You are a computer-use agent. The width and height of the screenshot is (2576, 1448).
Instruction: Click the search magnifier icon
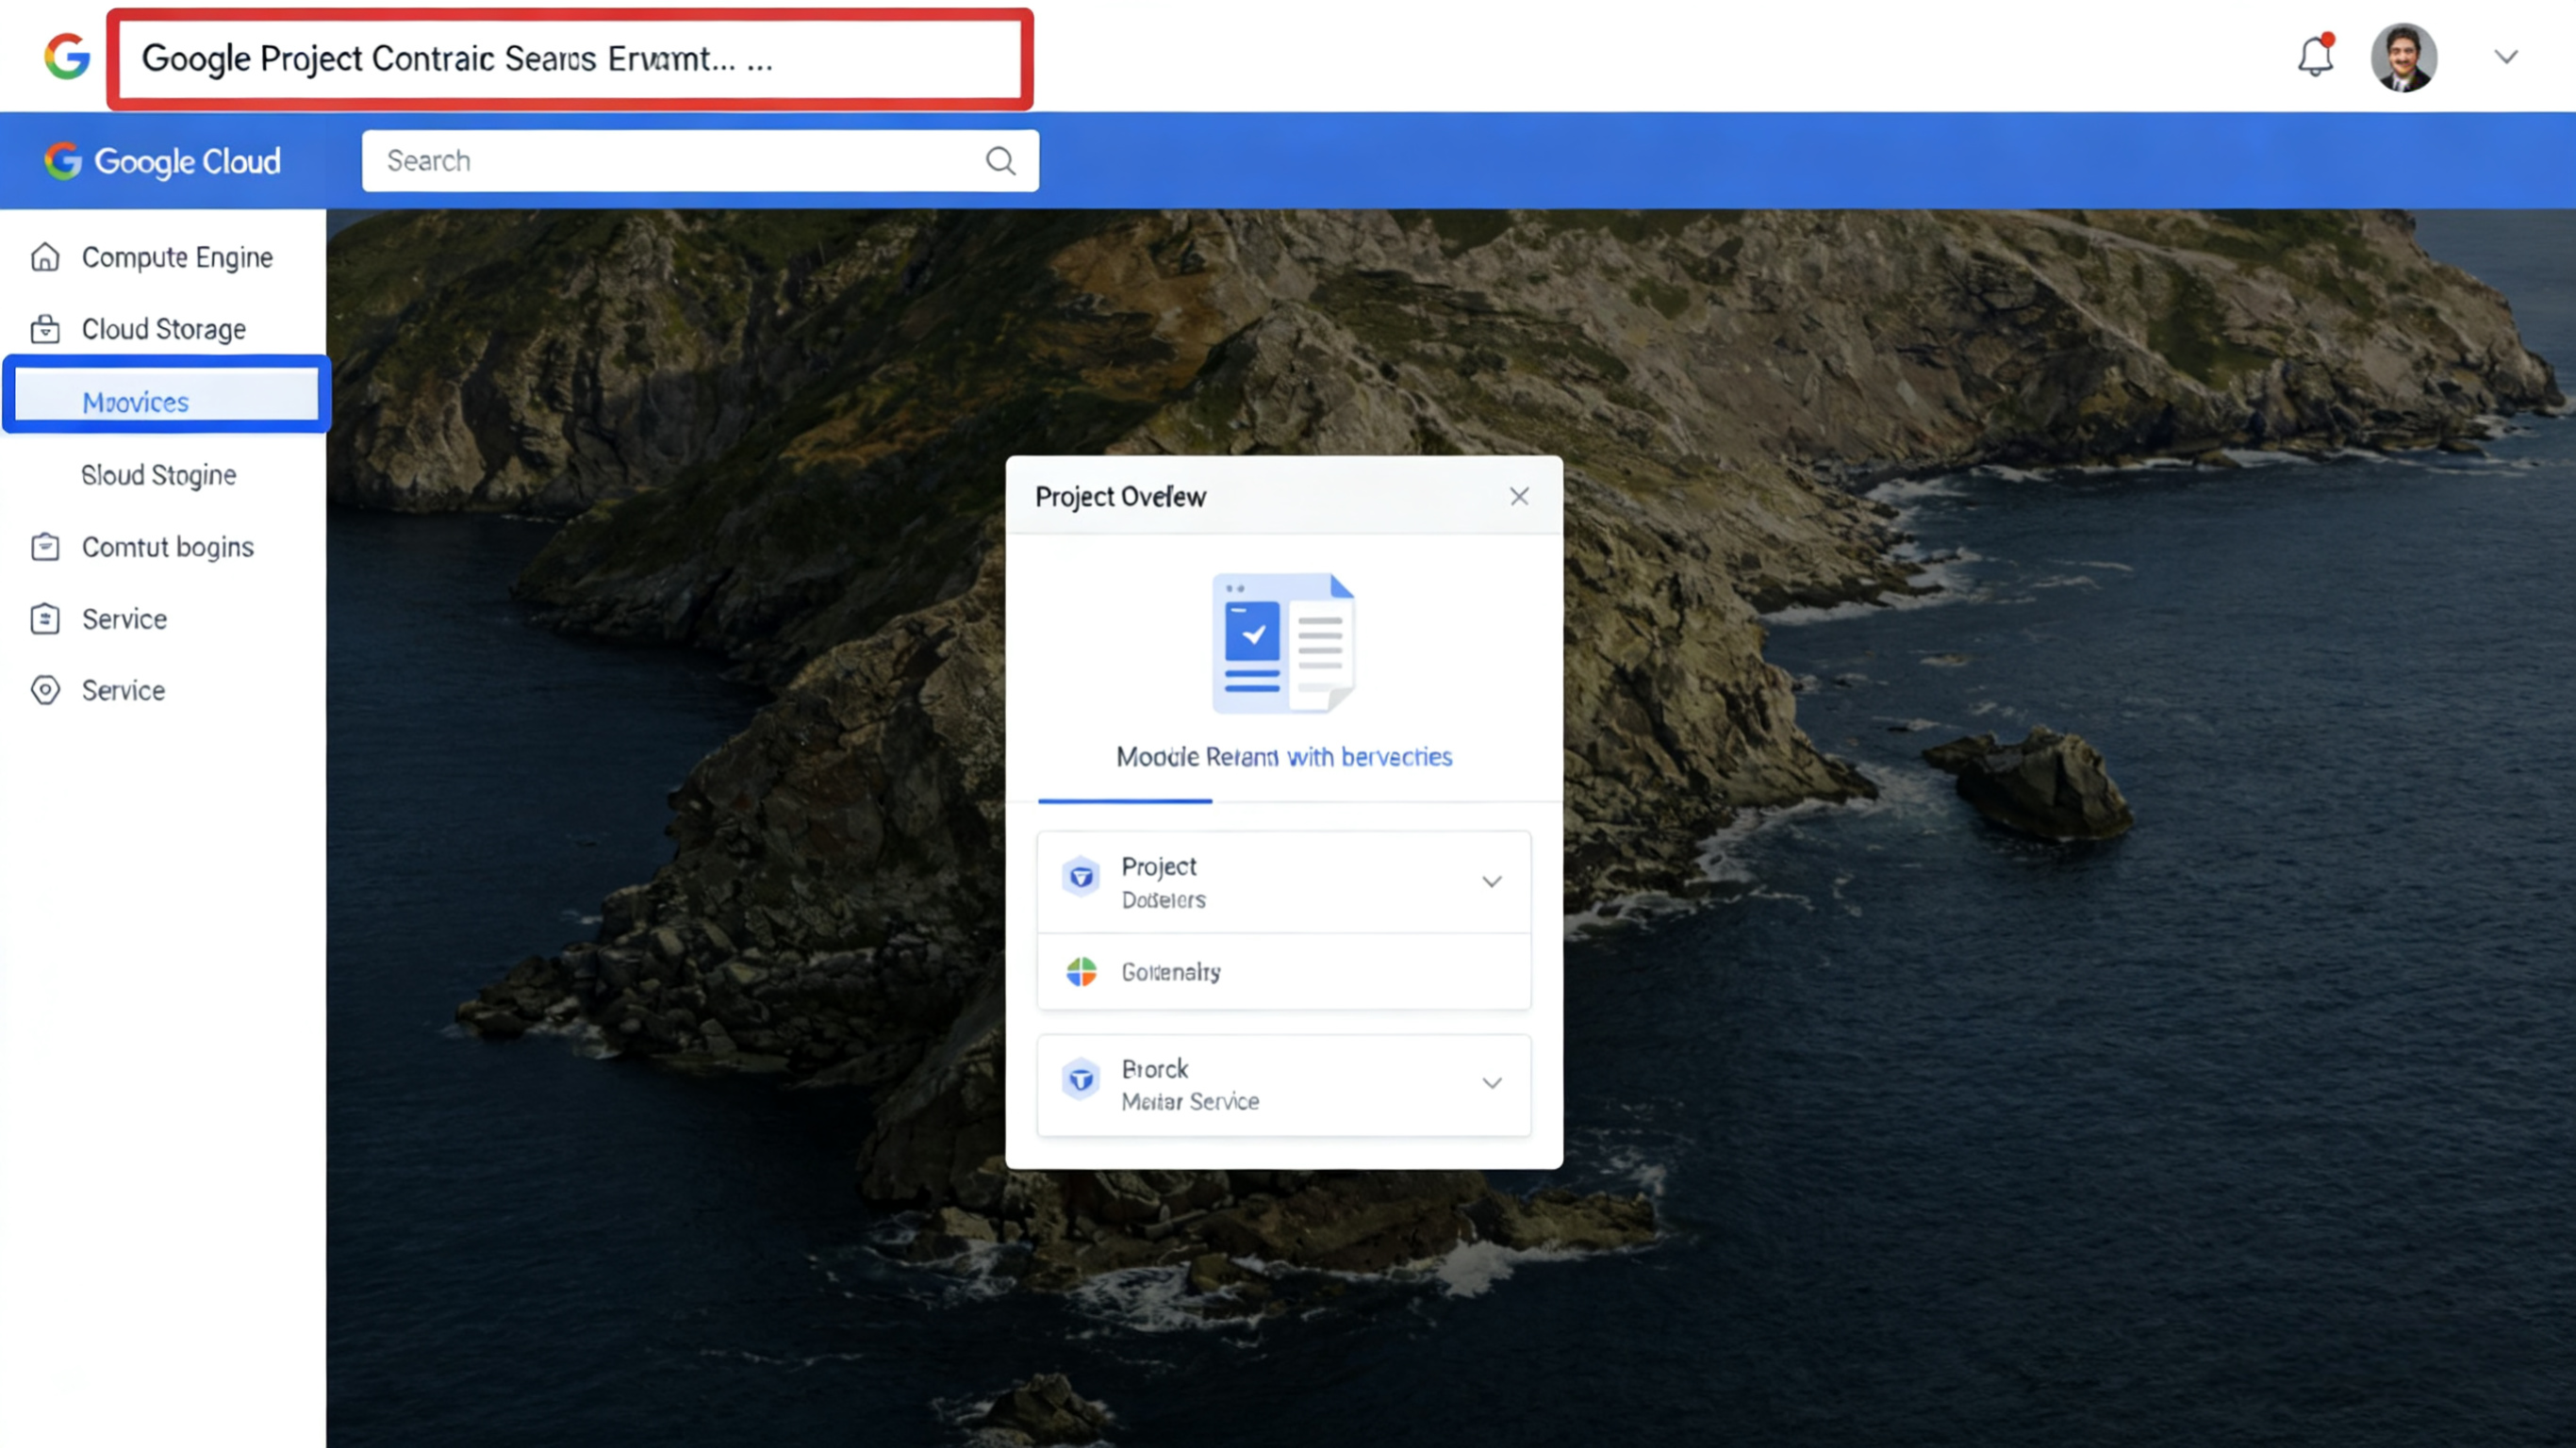click(1000, 161)
